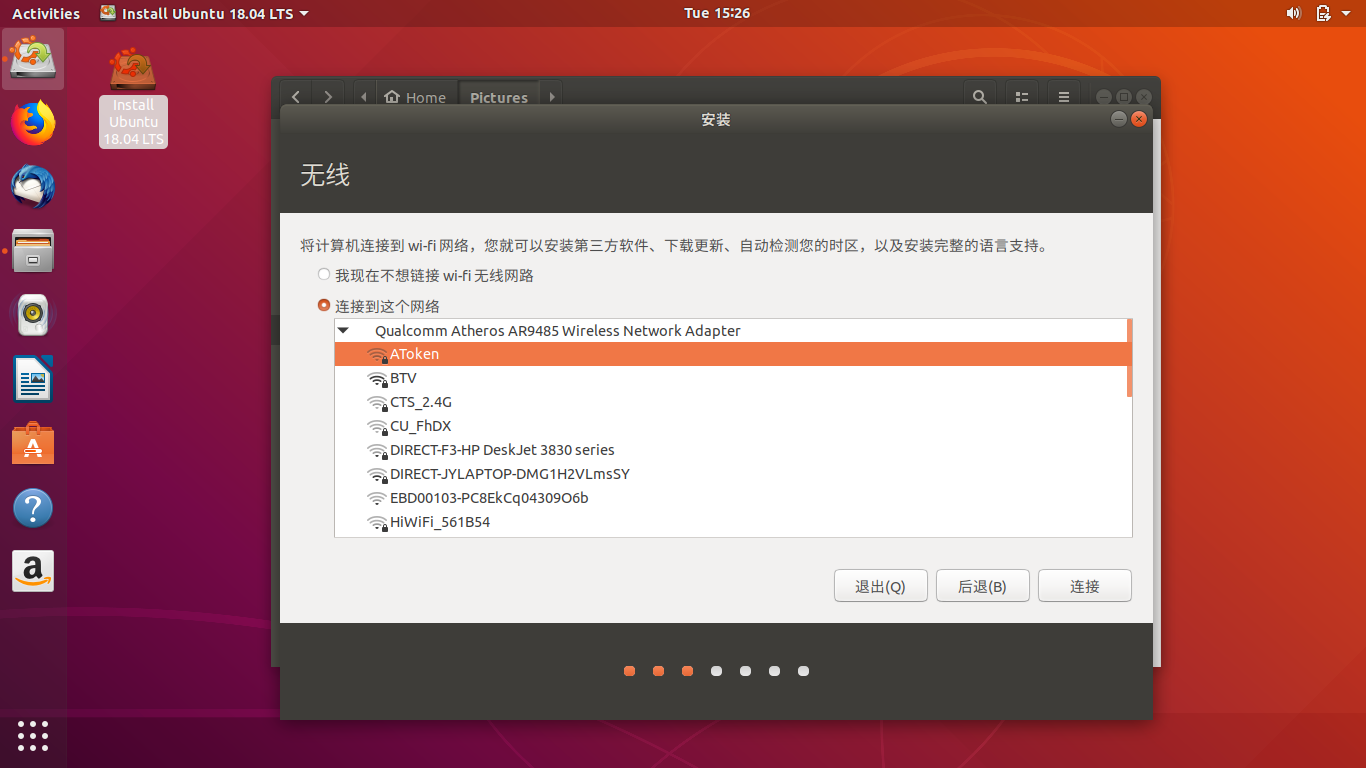Click the wifi signal icon beside BTV

[x=377, y=379]
